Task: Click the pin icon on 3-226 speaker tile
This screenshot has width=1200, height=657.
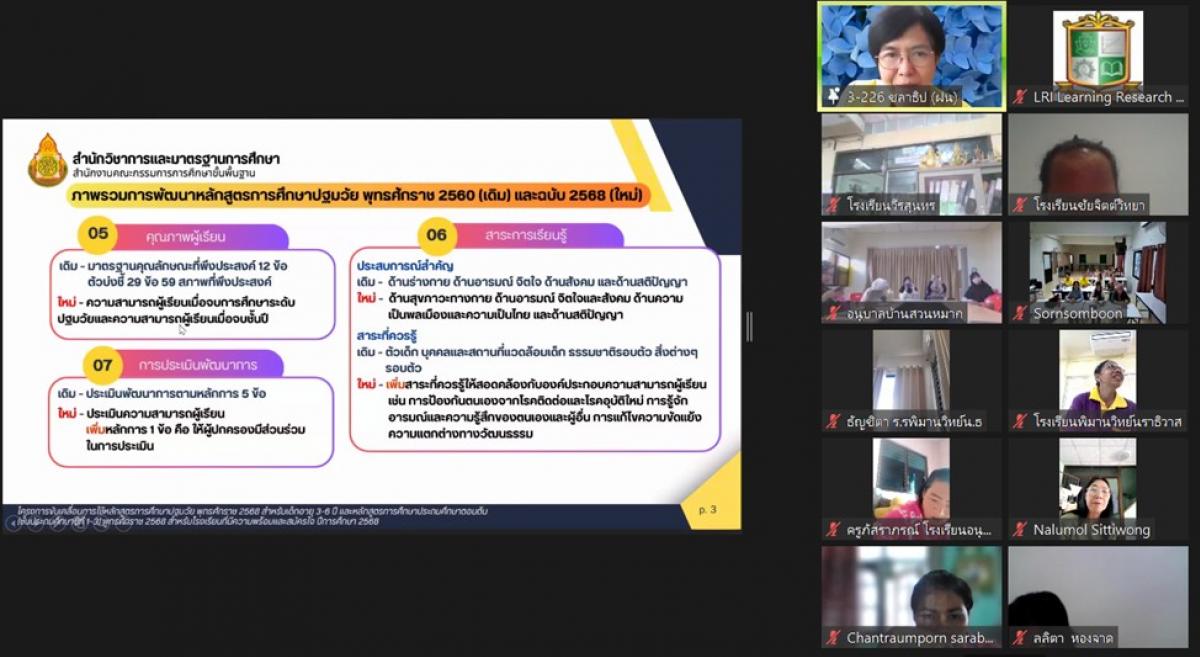Action: click(832, 97)
